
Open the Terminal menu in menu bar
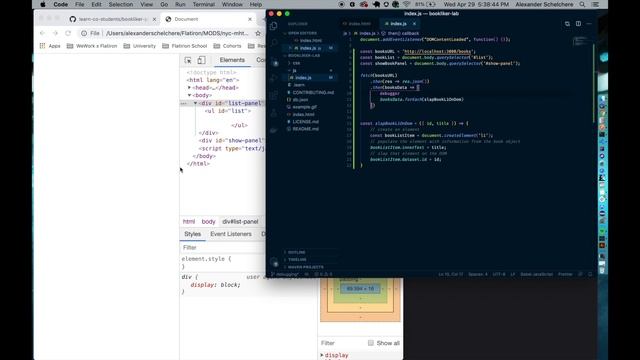[203, 4]
